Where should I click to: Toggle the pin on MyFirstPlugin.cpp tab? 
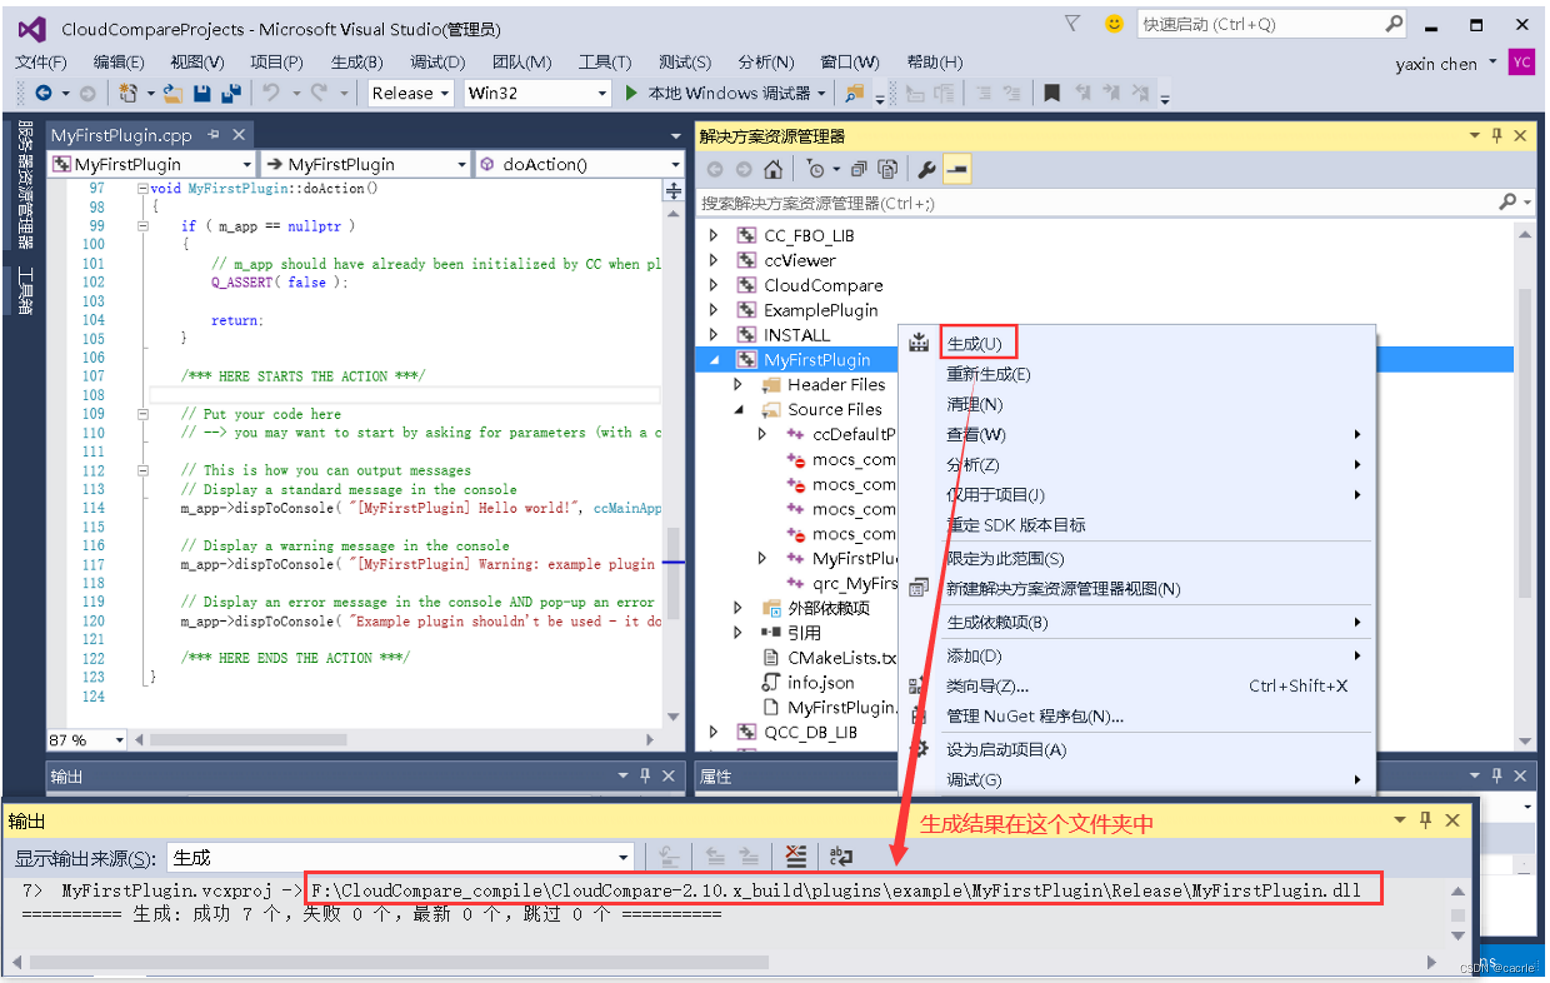tap(213, 134)
